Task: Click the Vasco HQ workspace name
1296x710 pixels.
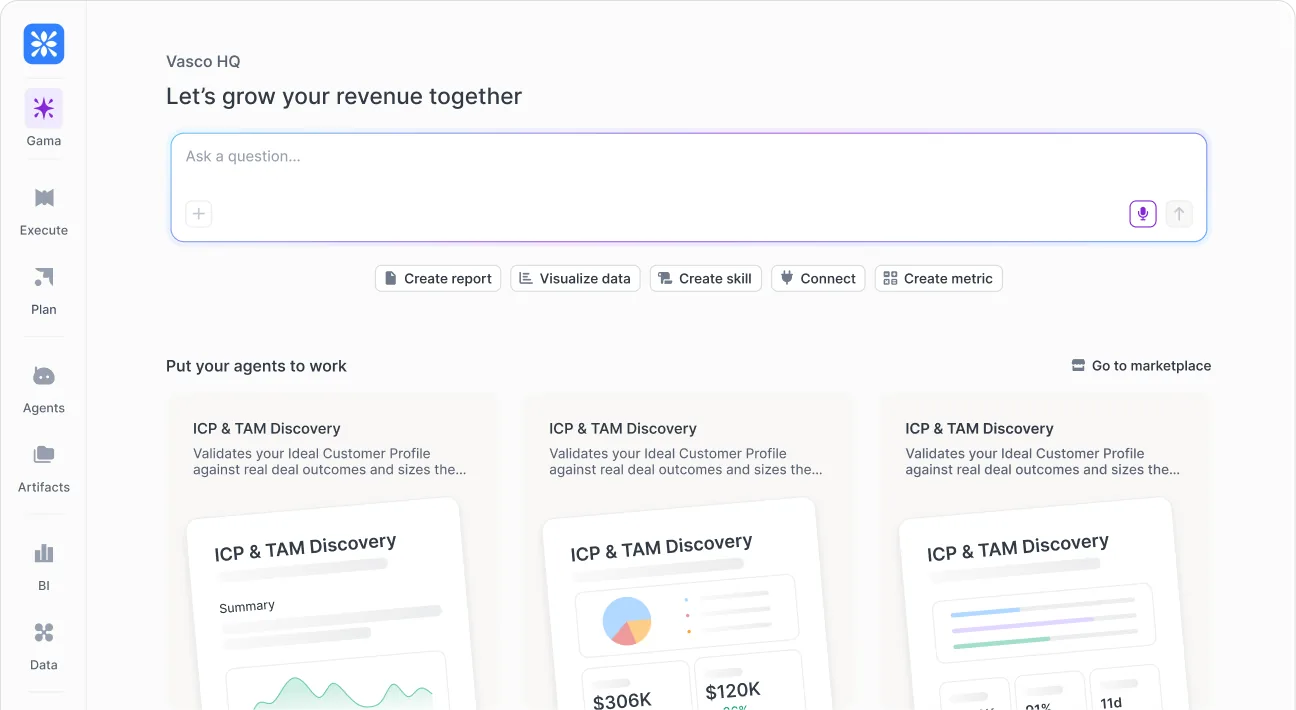Action: pyautogui.click(x=203, y=61)
